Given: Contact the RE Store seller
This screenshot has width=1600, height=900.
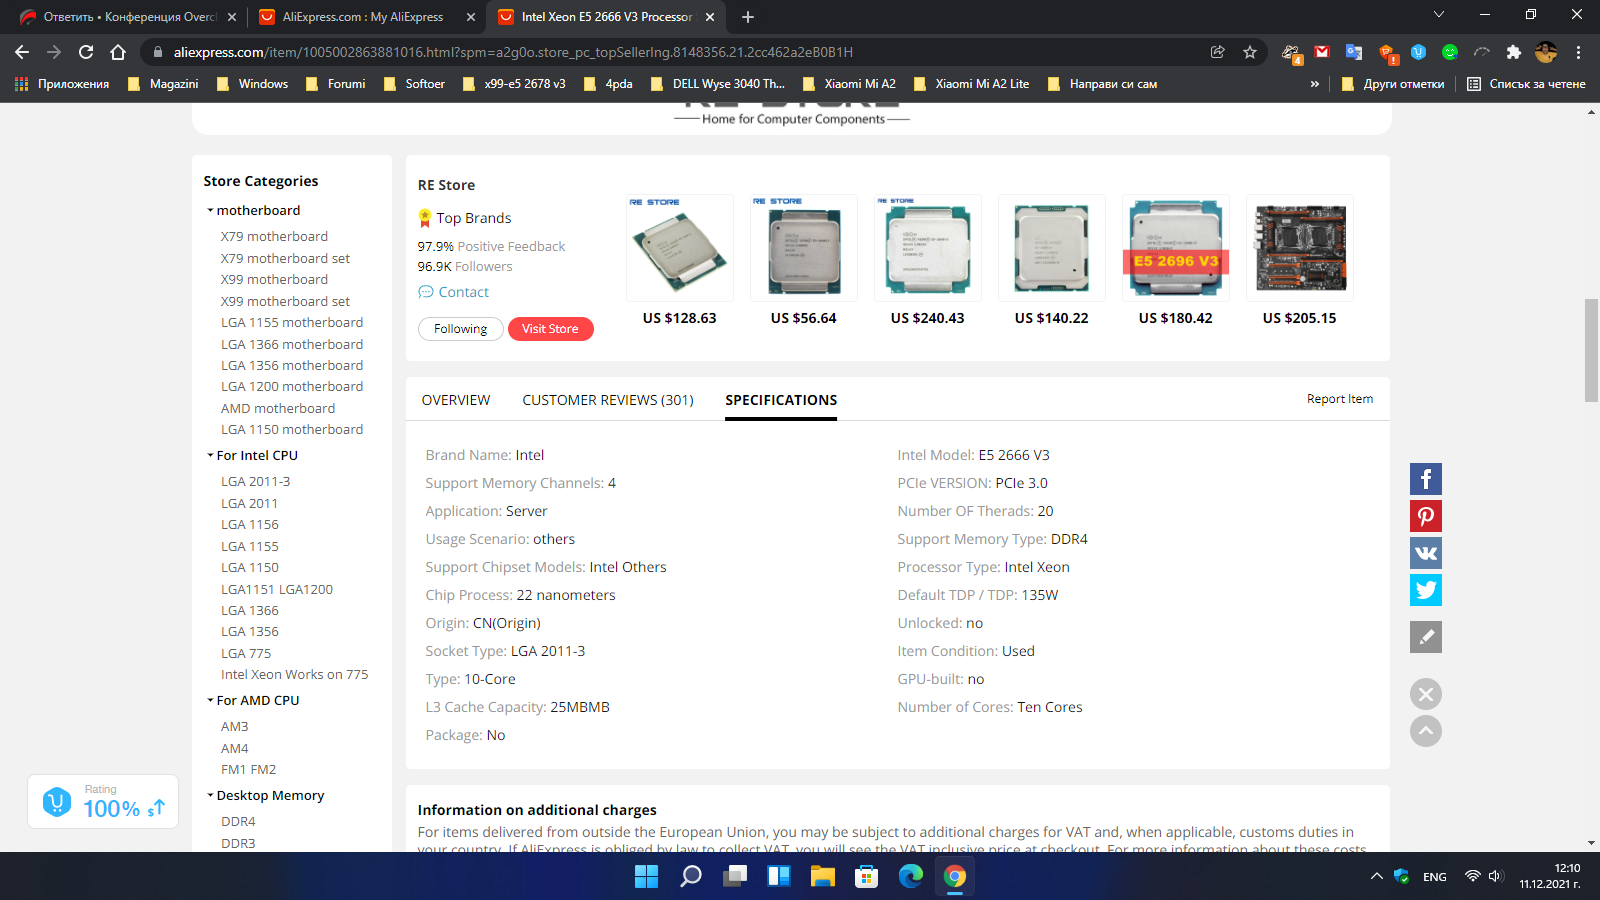Looking at the screenshot, I should (454, 292).
